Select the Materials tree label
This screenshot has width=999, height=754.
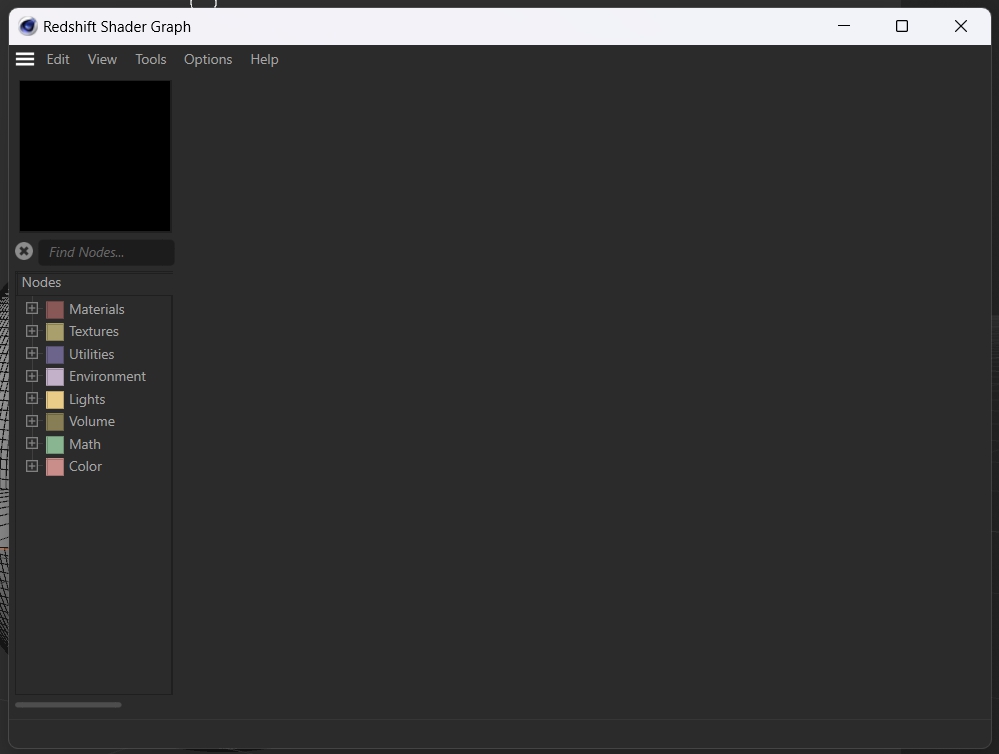point(97,309)
